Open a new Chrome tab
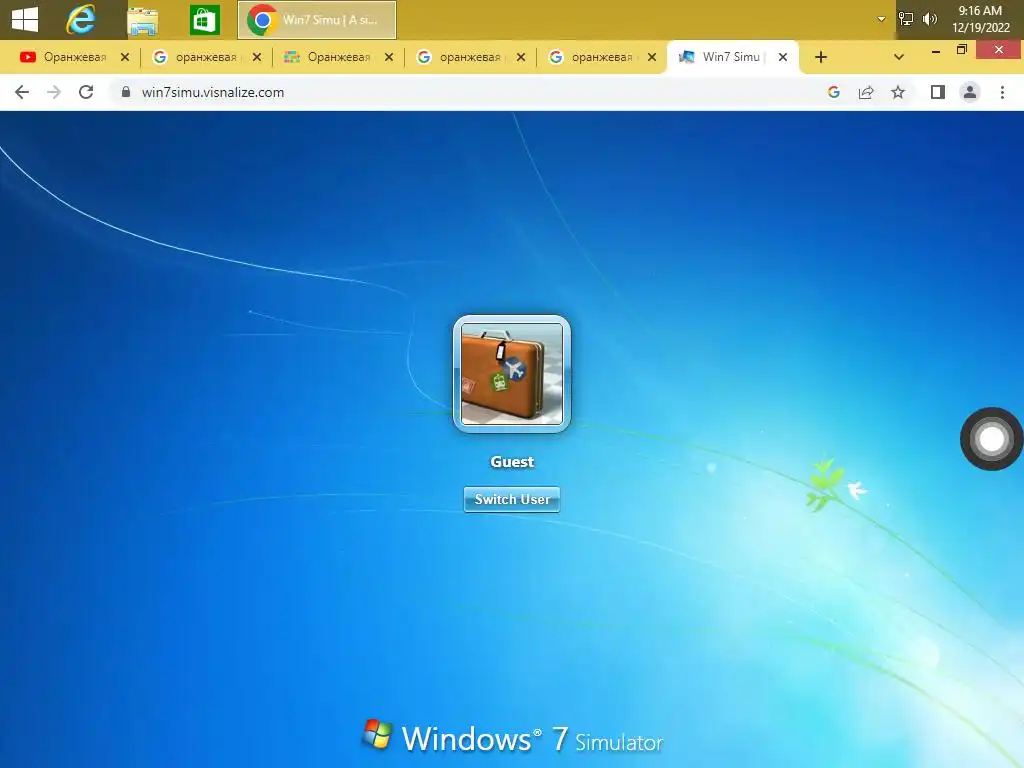Screen dimensions: 1024x768 [x=821, y=57]
